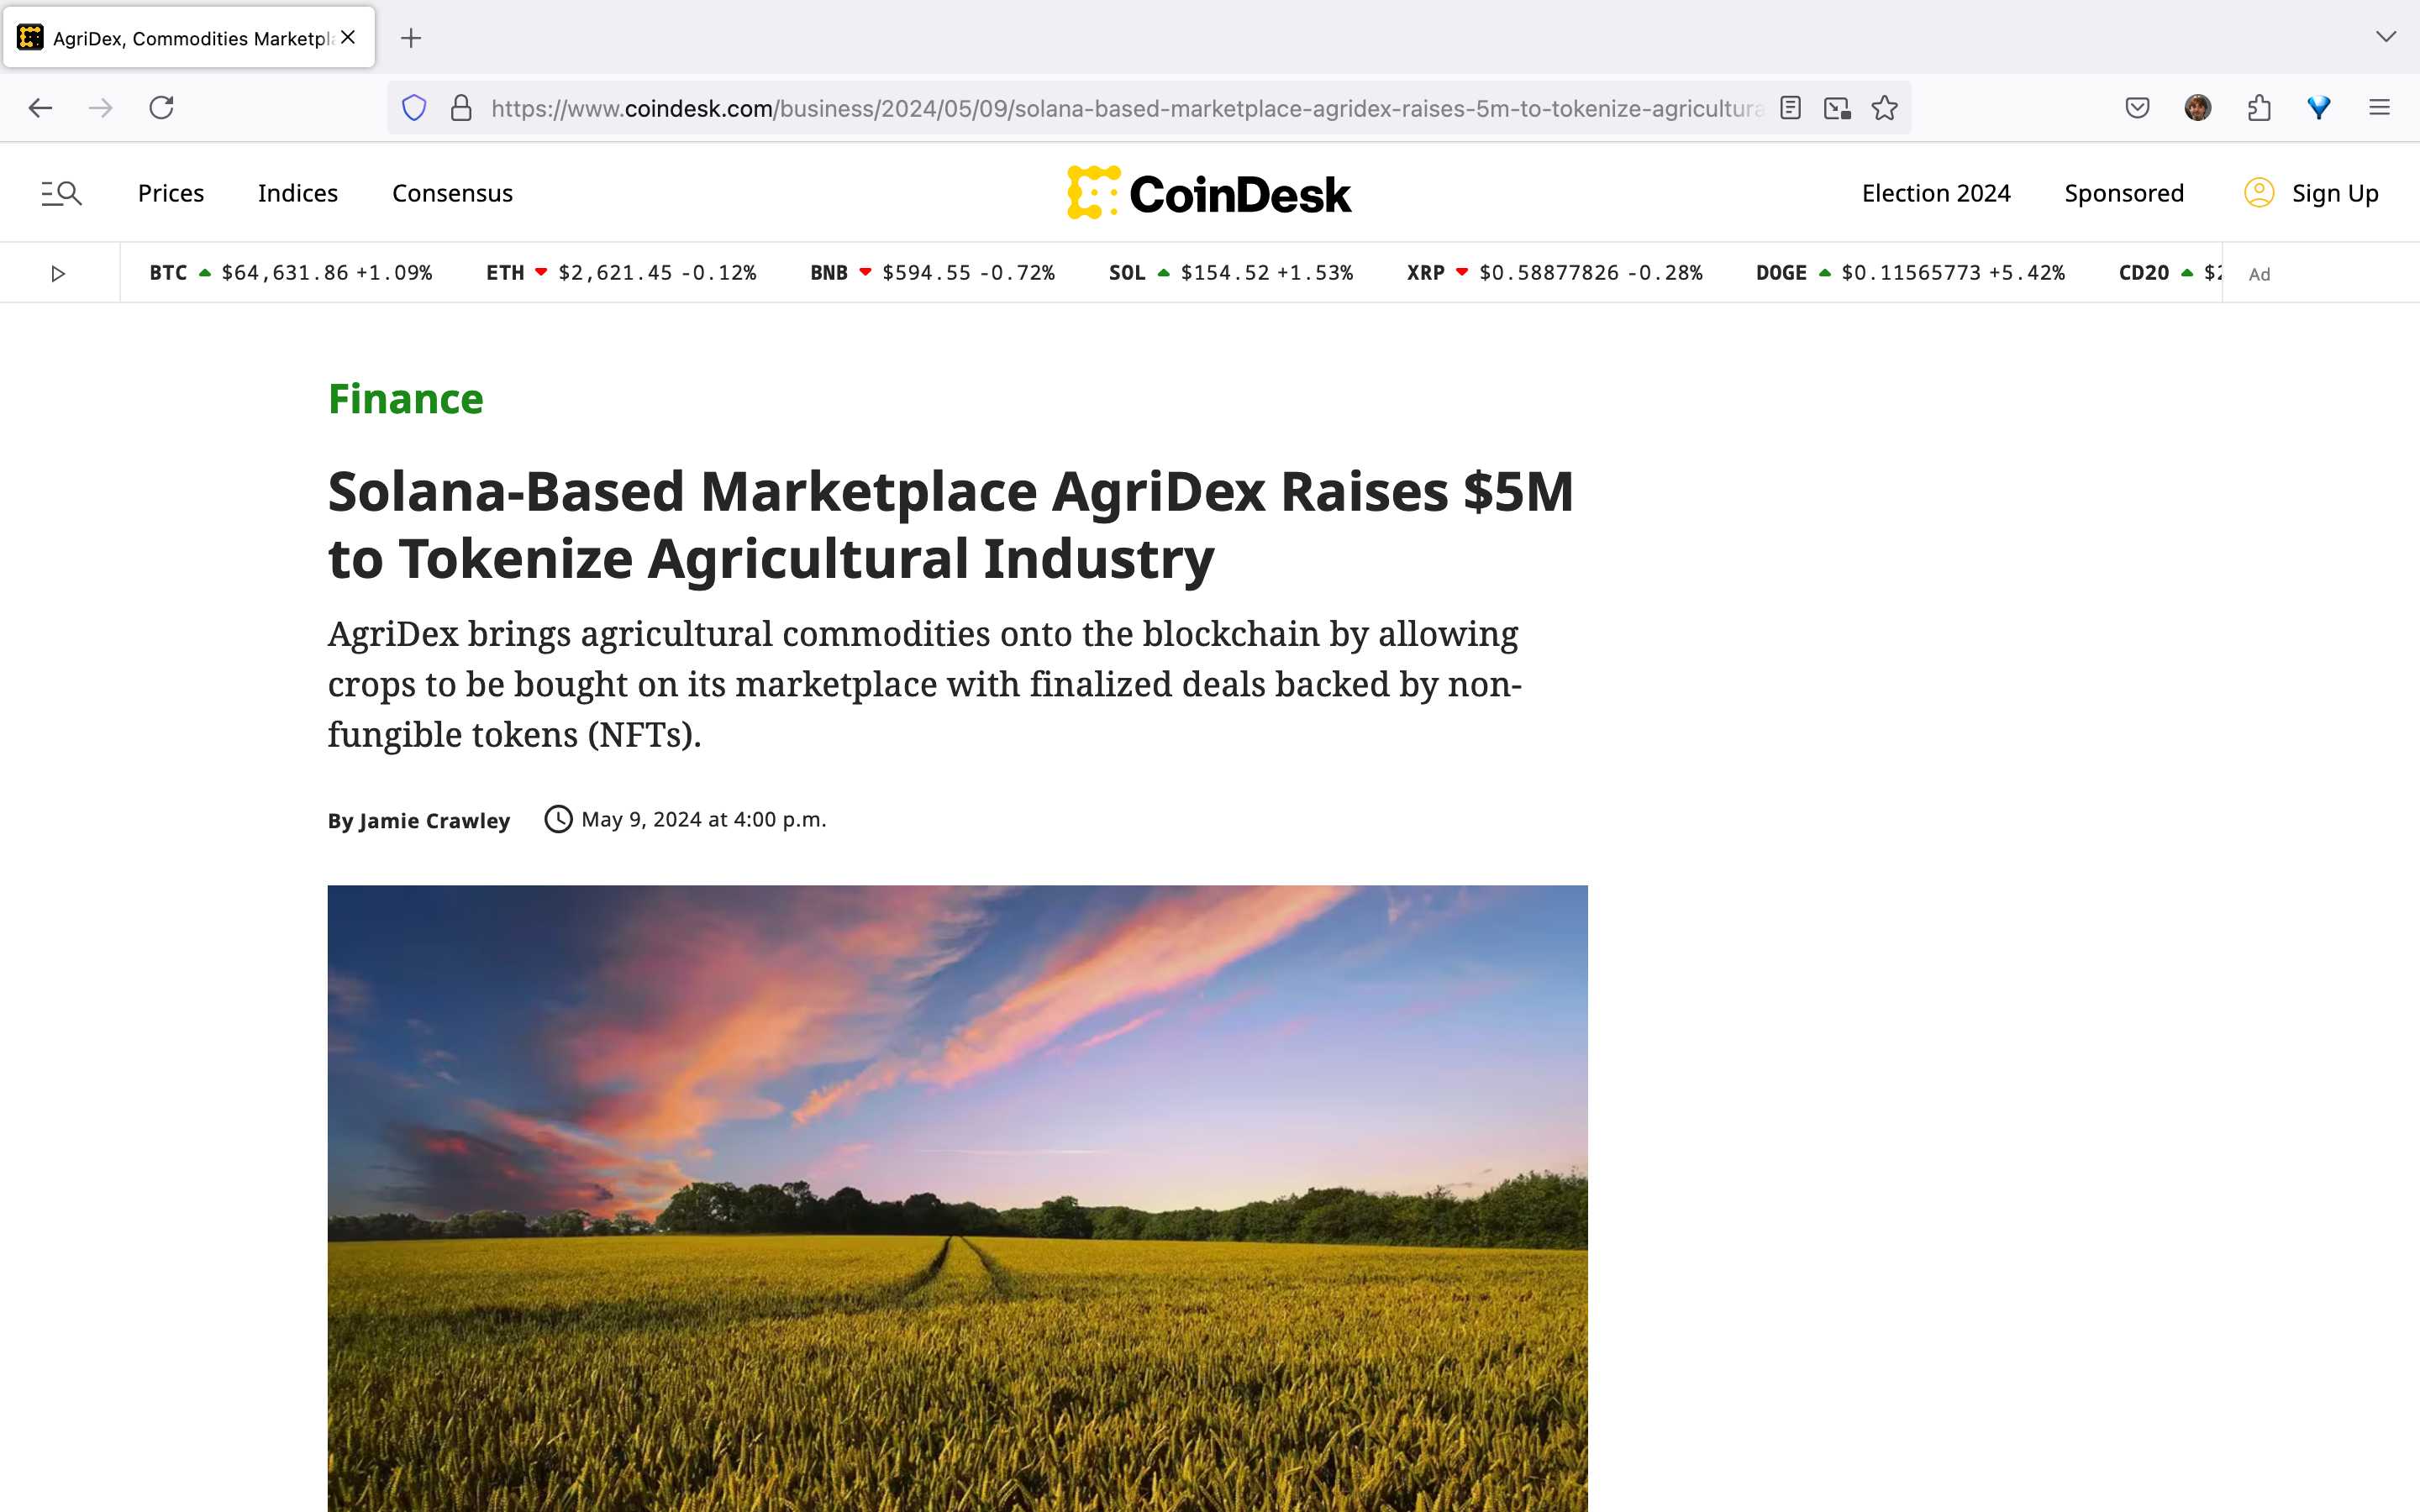
Task: Open the CoinDesk menu search icon
Action: point(61,193)
